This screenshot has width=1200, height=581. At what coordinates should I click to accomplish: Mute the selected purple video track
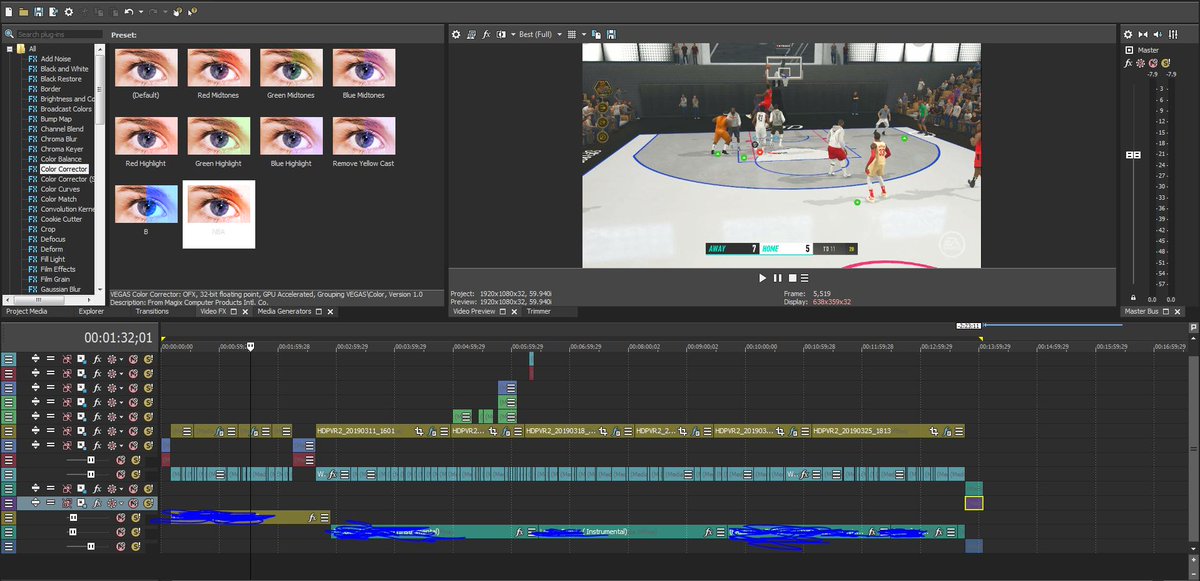(x=133, y=503)
